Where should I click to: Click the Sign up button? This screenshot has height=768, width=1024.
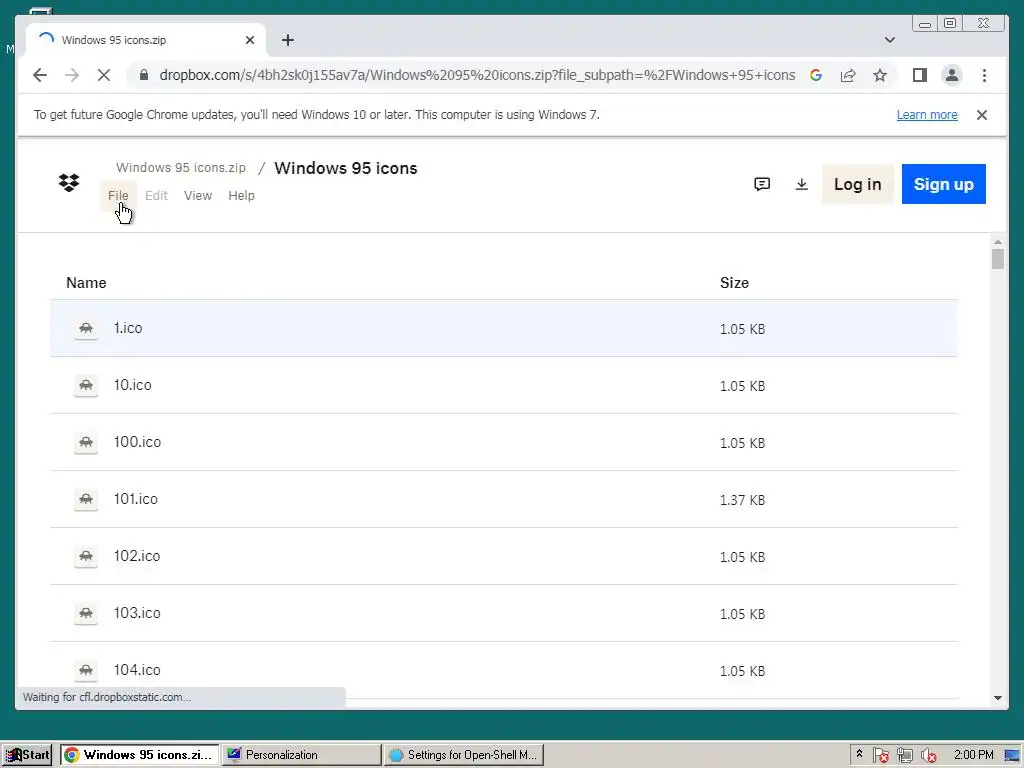tap(944, 184)
